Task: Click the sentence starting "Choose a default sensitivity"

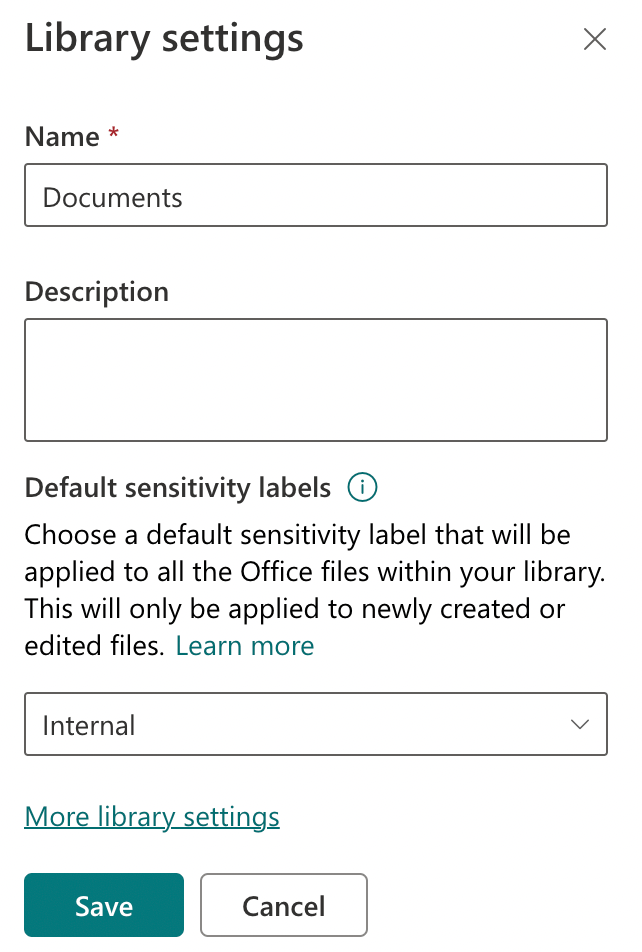Action: (297, 534)
